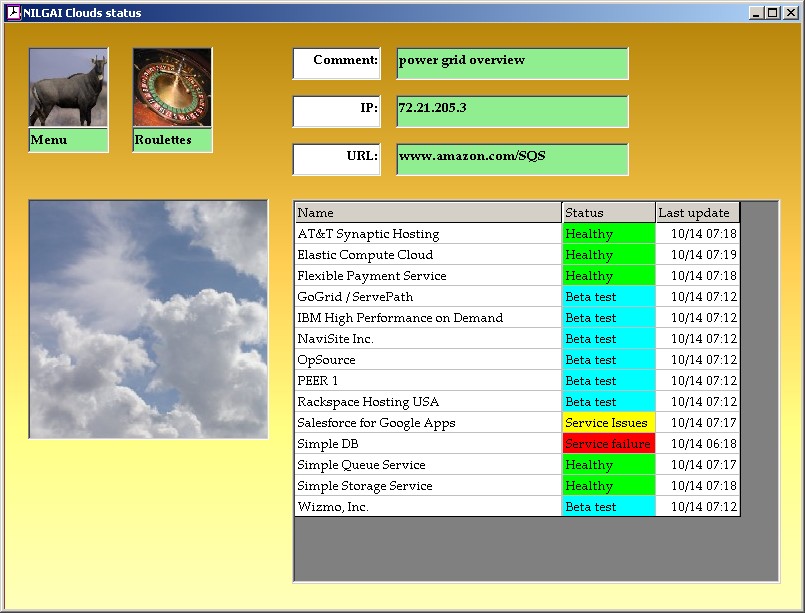Click last update time of Salesforce for Google Apps
805x613 pixels.
click(698, 423)
